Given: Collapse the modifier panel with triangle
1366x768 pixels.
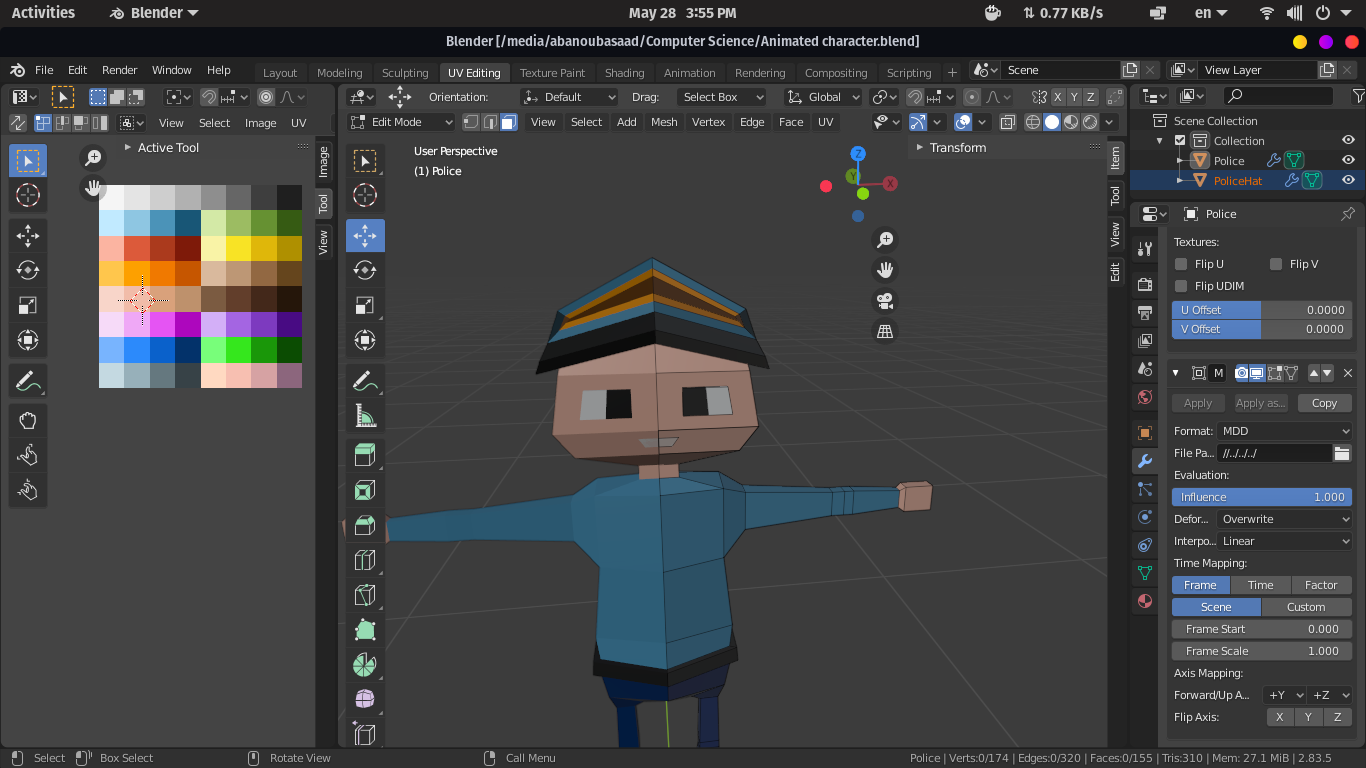Looking at the screenshot, I should (x=1176, y=373).
